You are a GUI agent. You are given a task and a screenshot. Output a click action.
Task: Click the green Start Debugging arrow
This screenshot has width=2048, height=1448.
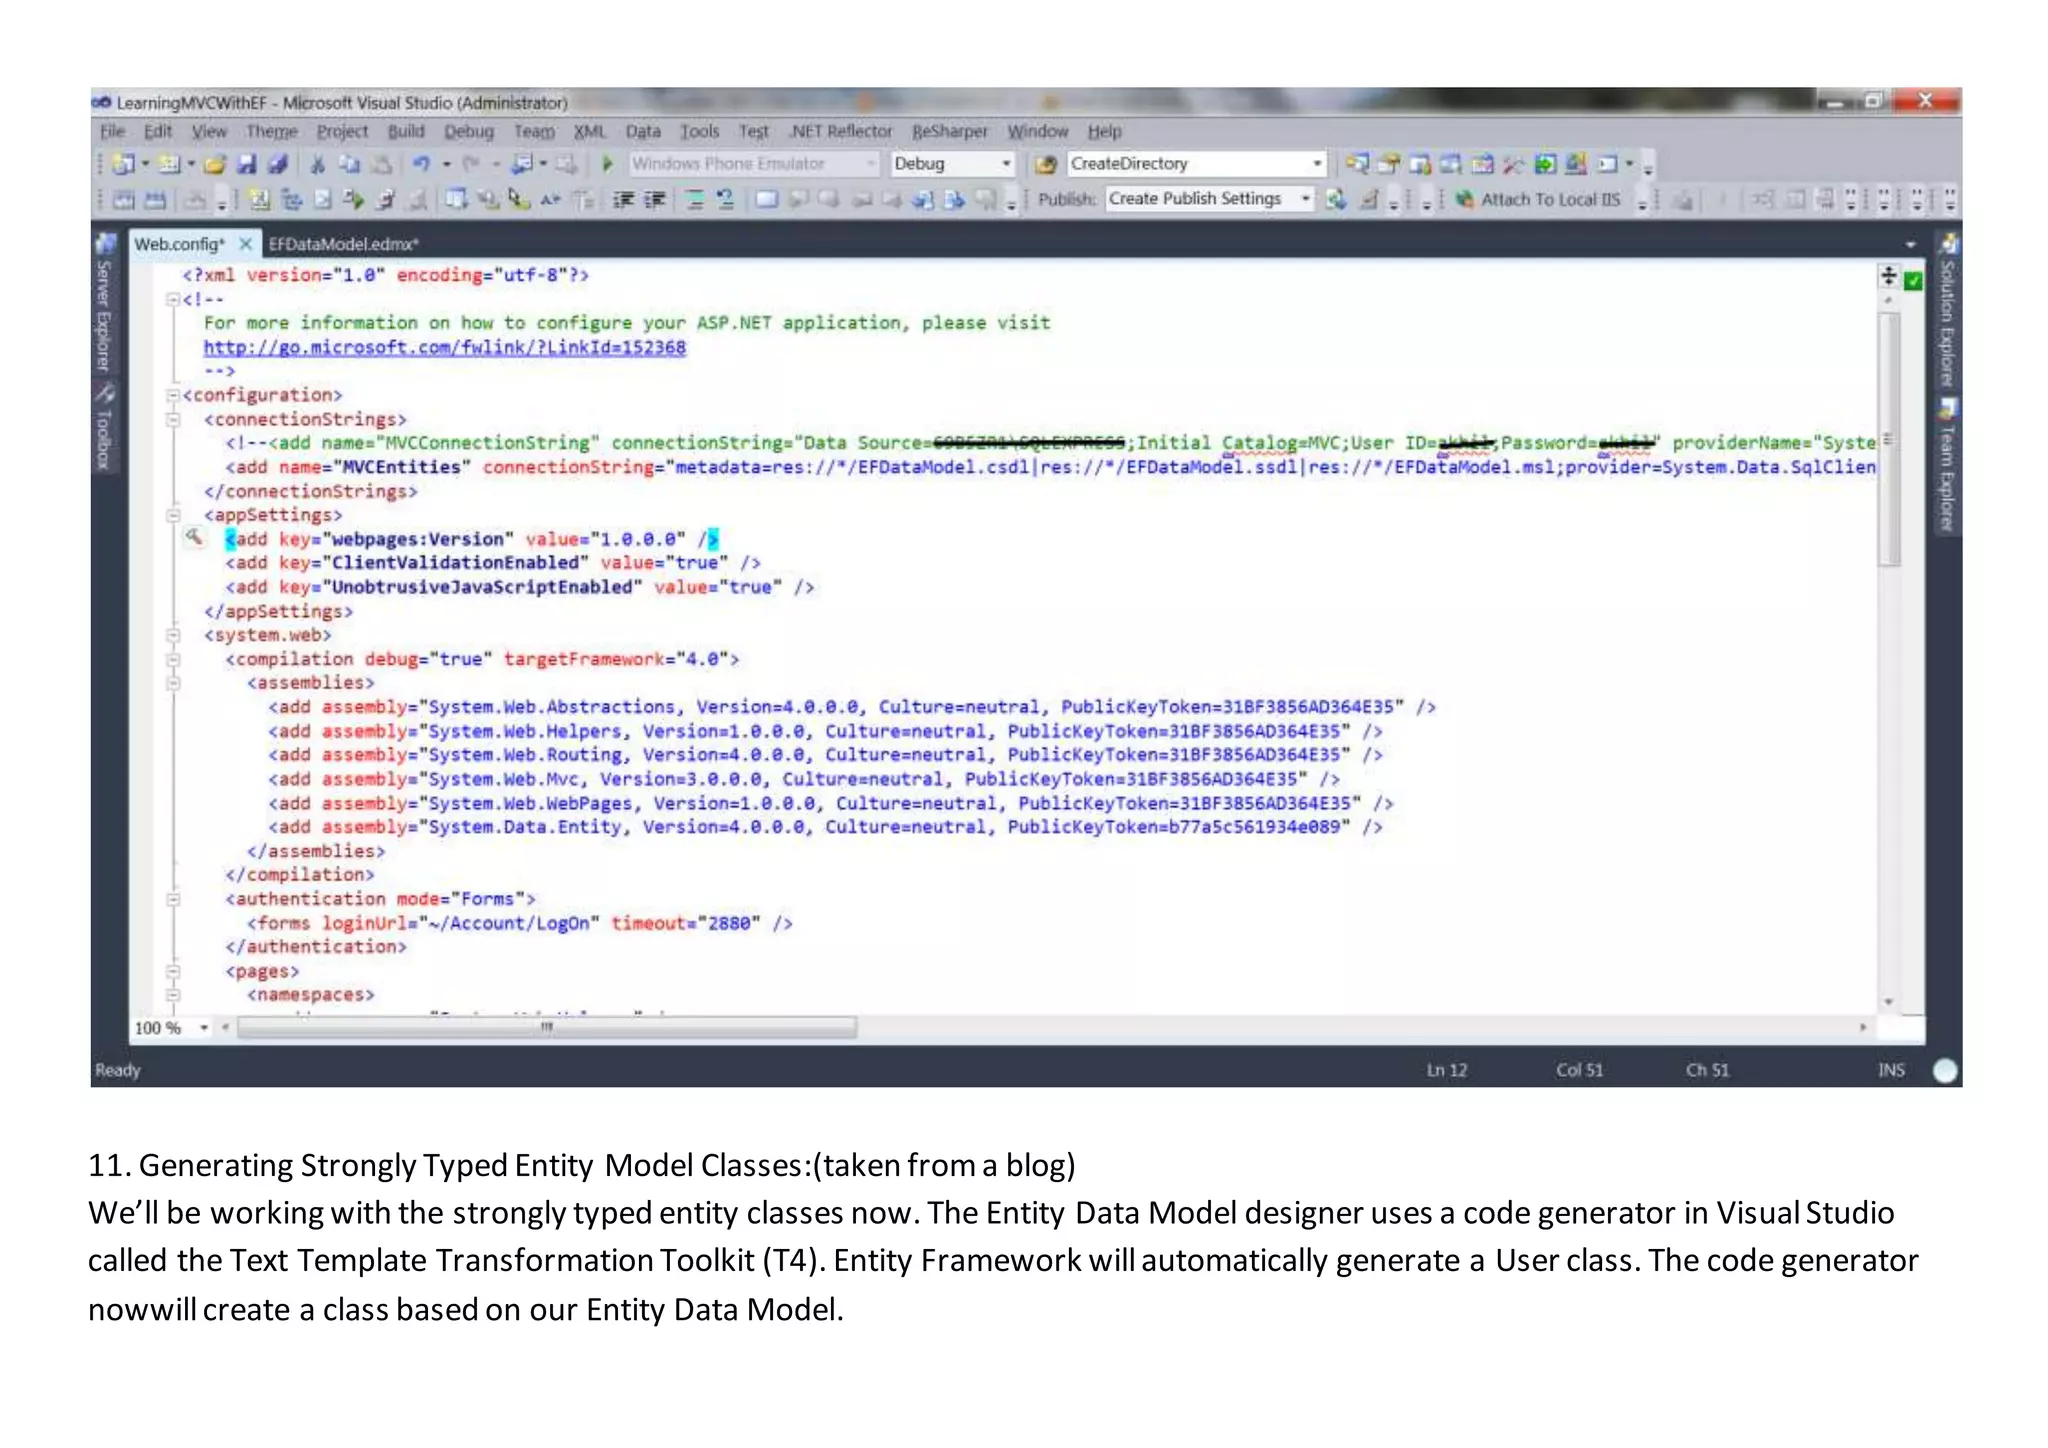(607, 164)
